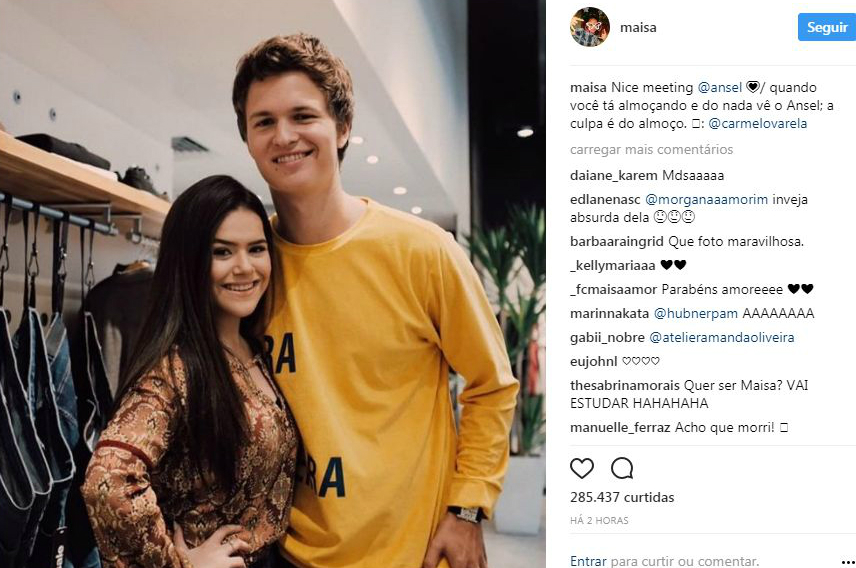Visit barbaaraingrid's commenter profile
This screenshot has width=856, height=568.
[617, 241]
